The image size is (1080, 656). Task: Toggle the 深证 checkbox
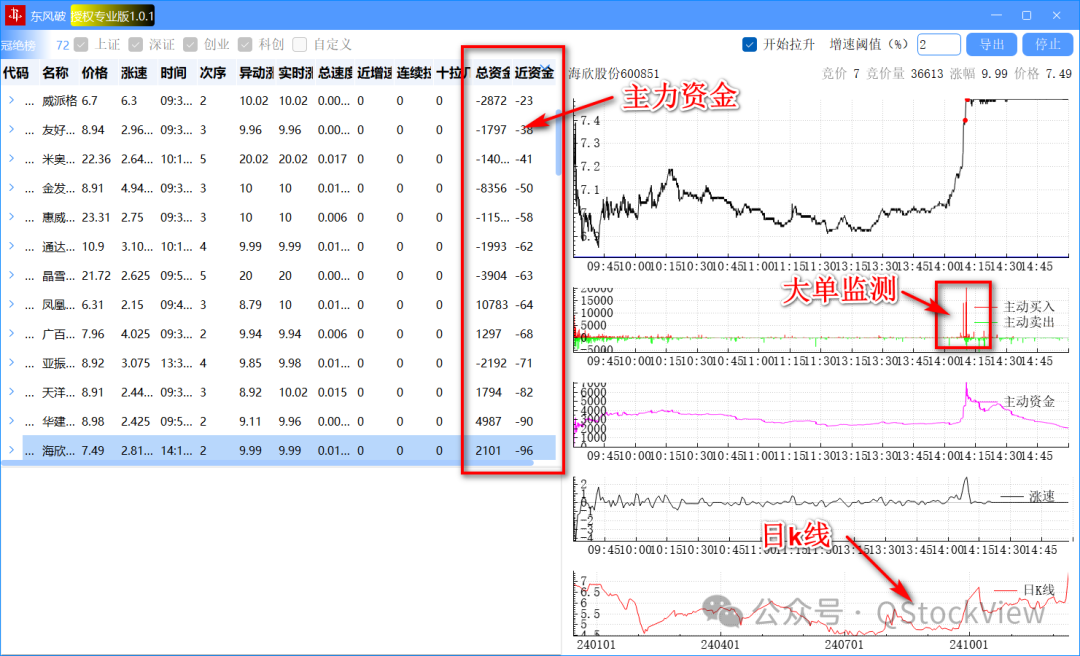click(136, 45)
